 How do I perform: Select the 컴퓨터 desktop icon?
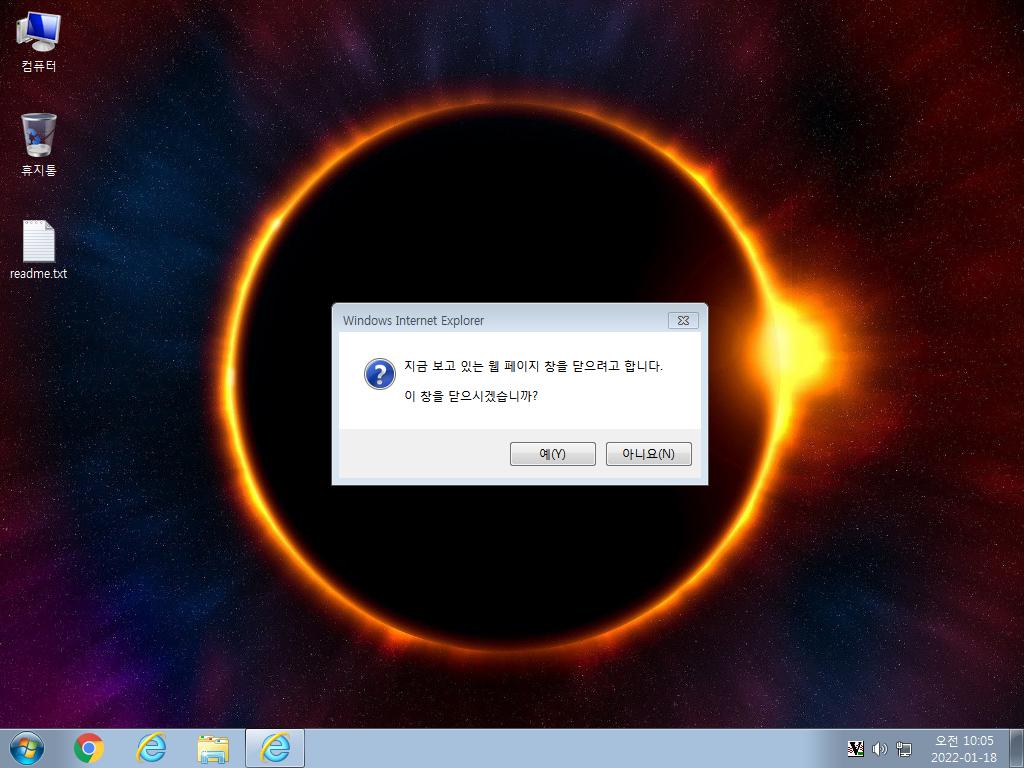(x=39, y=41)
